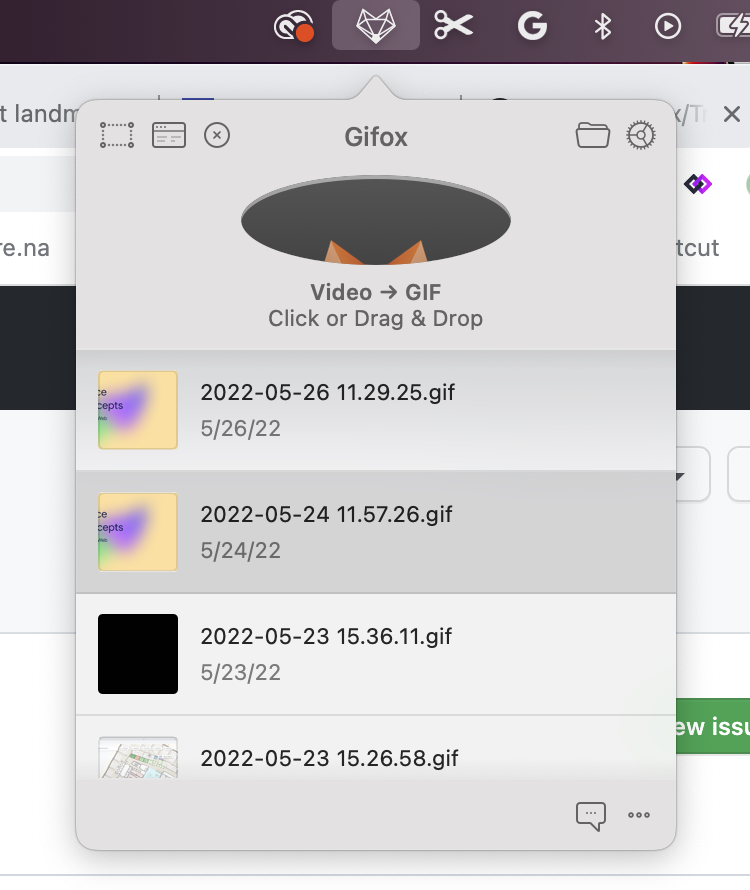The image size is (750, 890).
Task: Open Gifox preferences gear icon
Action: click(x=641, y=136)
